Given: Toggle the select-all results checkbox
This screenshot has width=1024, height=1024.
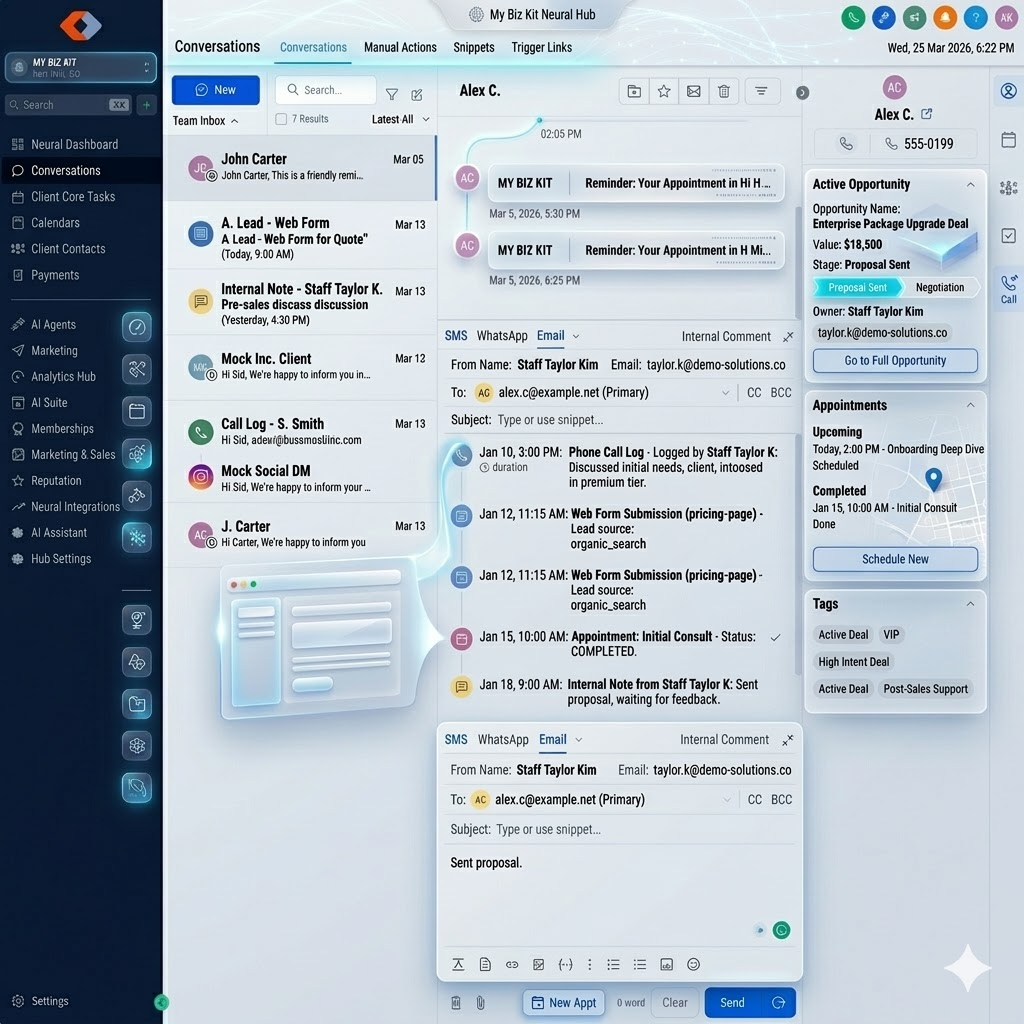Looking at the screenshot, I should (x=281, y=119).
